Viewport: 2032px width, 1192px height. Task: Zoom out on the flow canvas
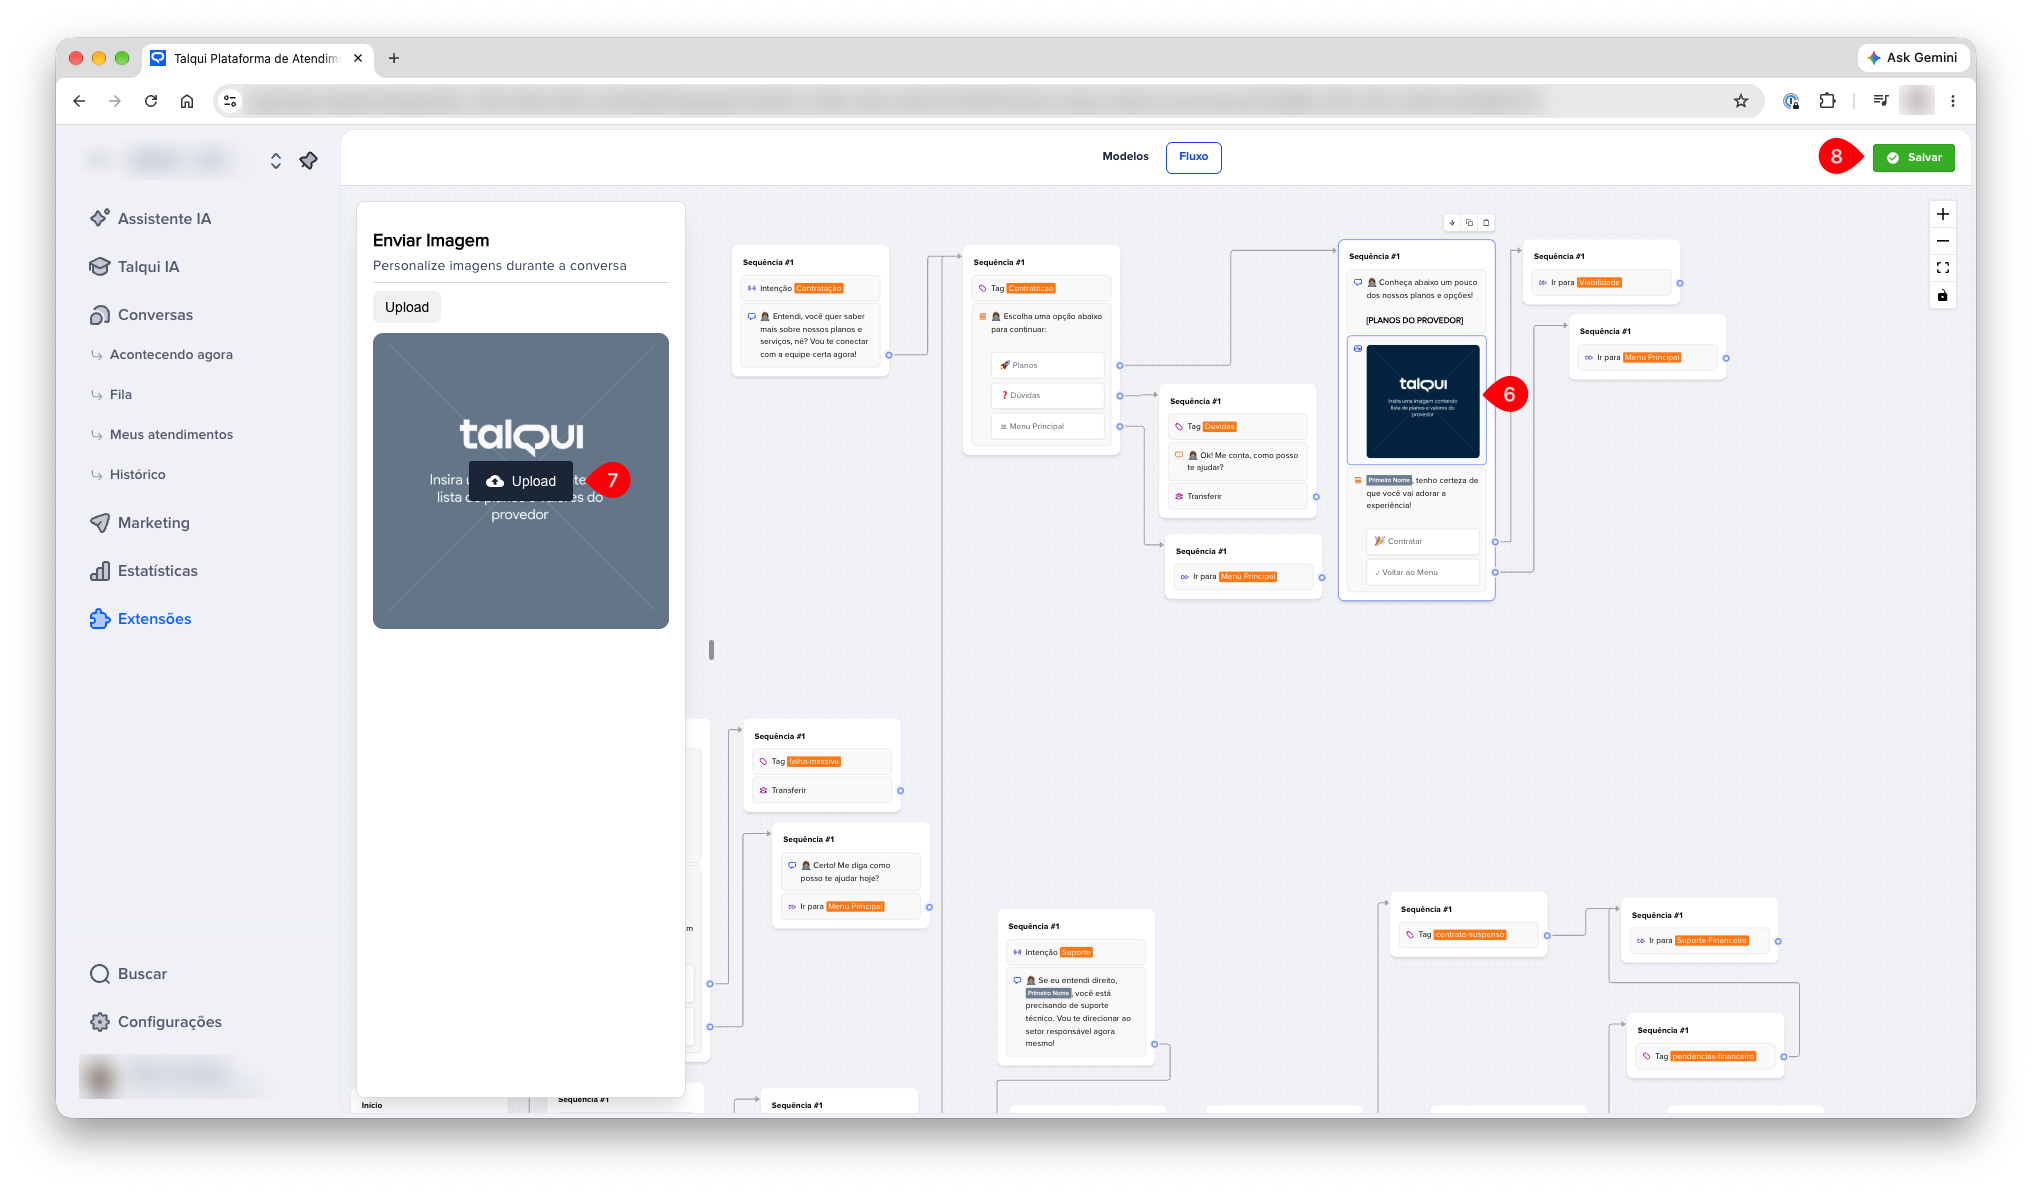(1942, 241)
